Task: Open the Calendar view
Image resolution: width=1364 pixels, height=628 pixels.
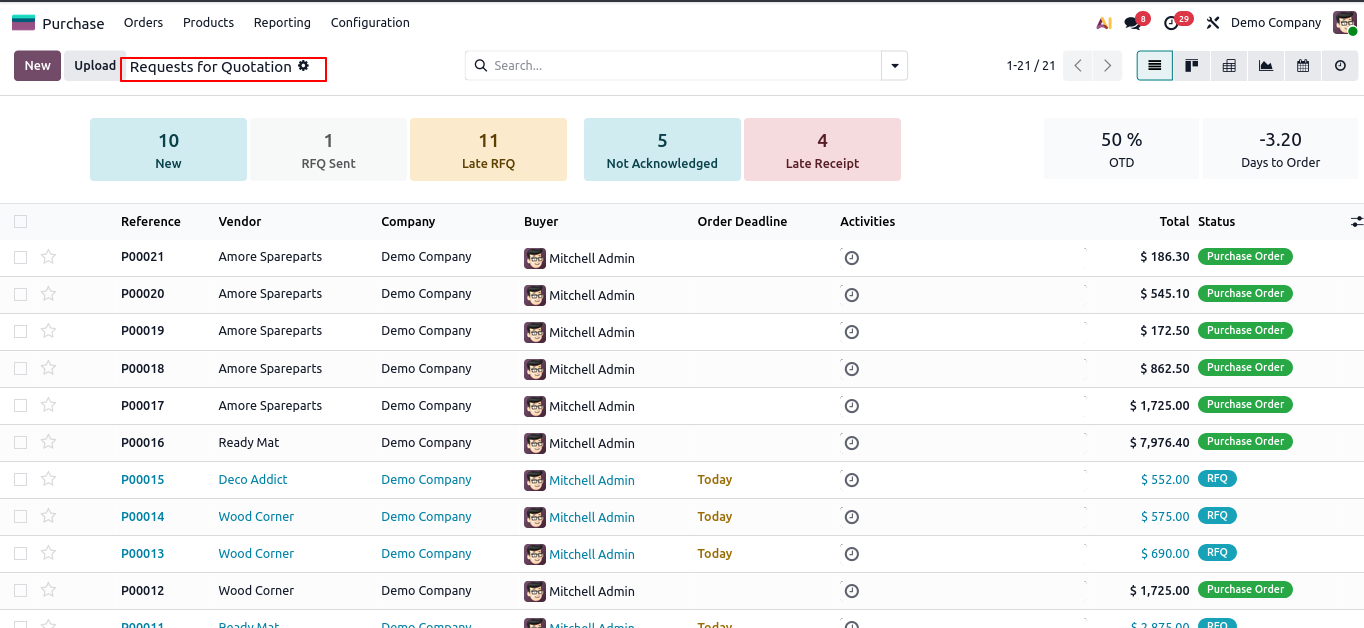Action: (x=1303, y=66)
